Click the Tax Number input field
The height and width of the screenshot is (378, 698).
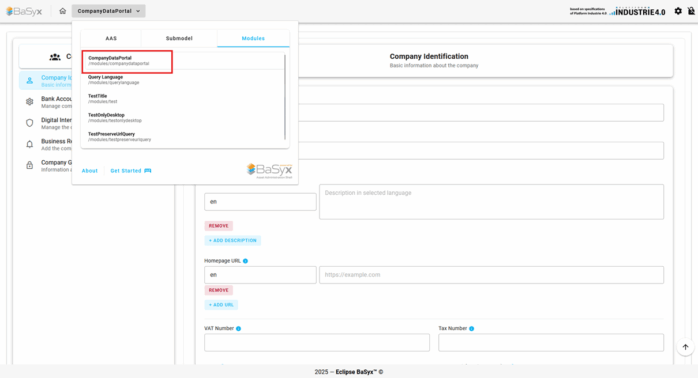(x=551, y=342)
